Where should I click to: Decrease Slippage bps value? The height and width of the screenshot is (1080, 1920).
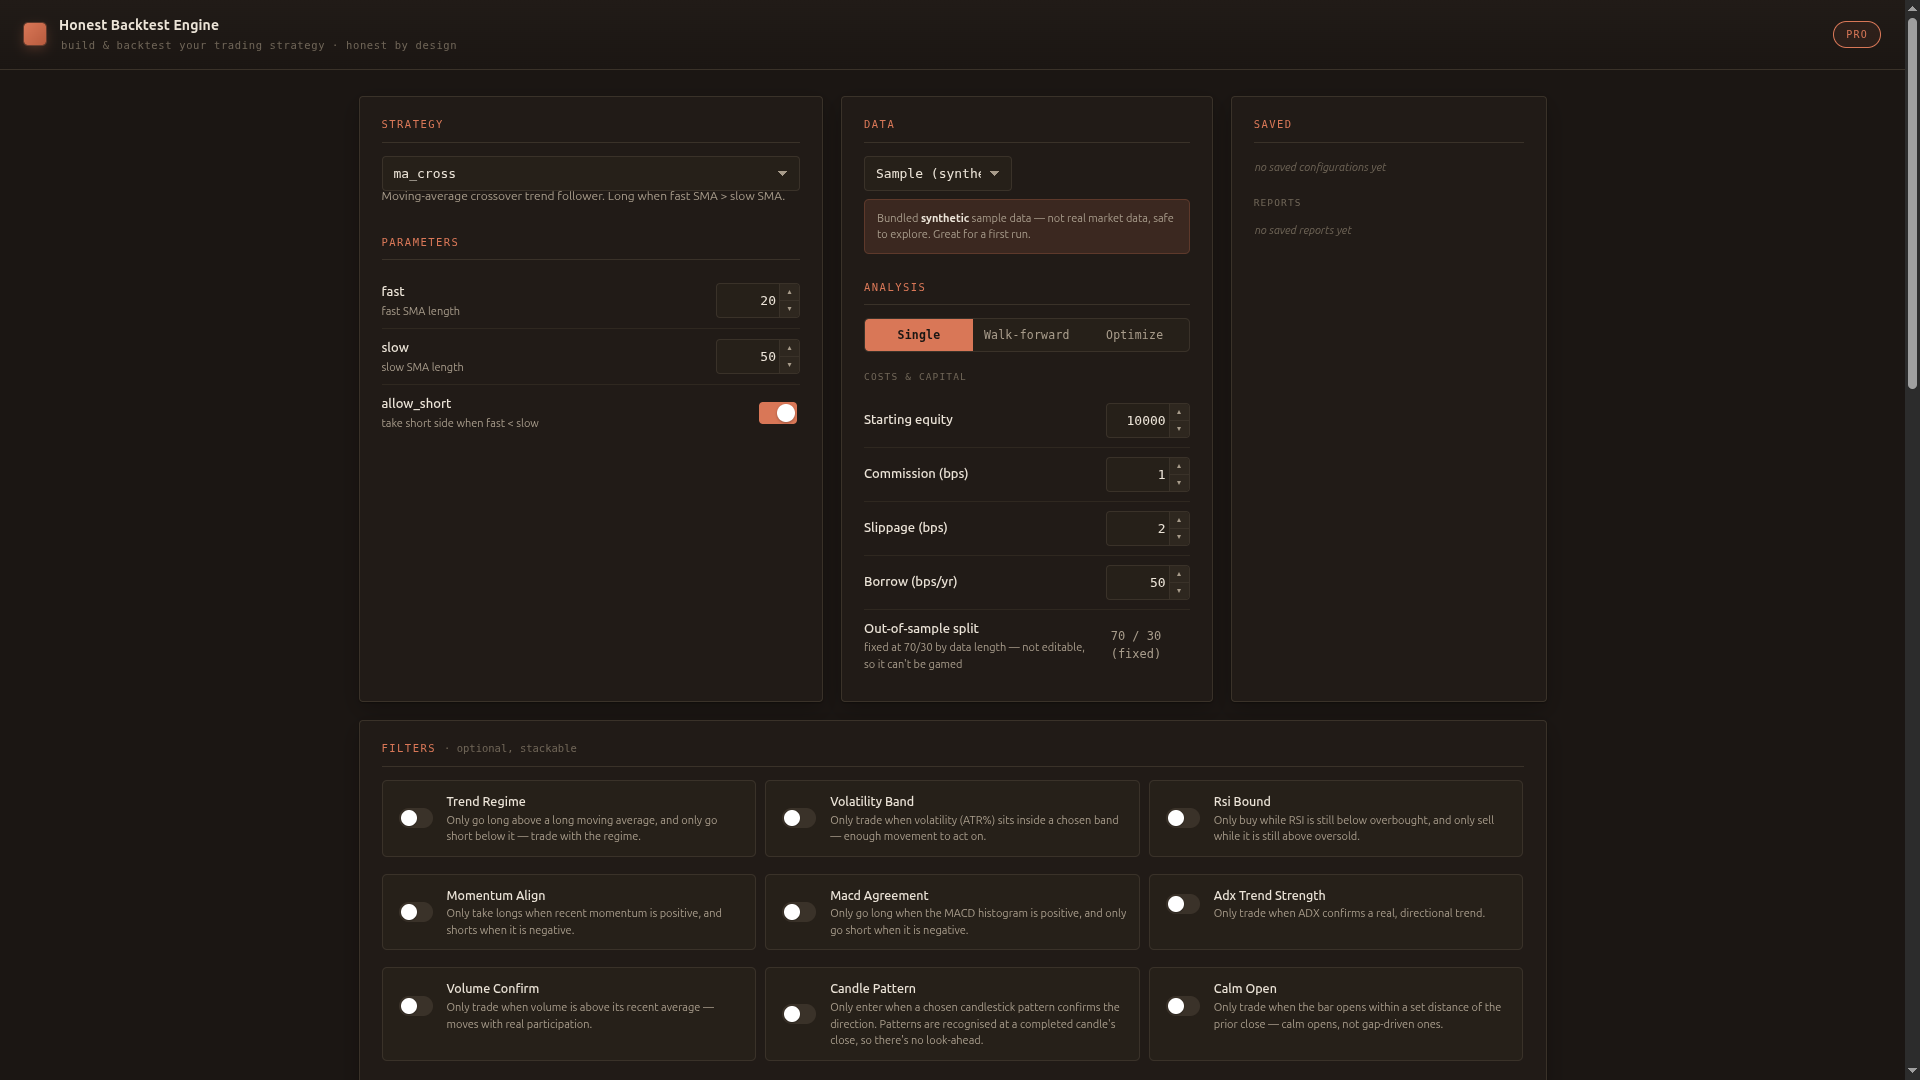click(1179, 537)
